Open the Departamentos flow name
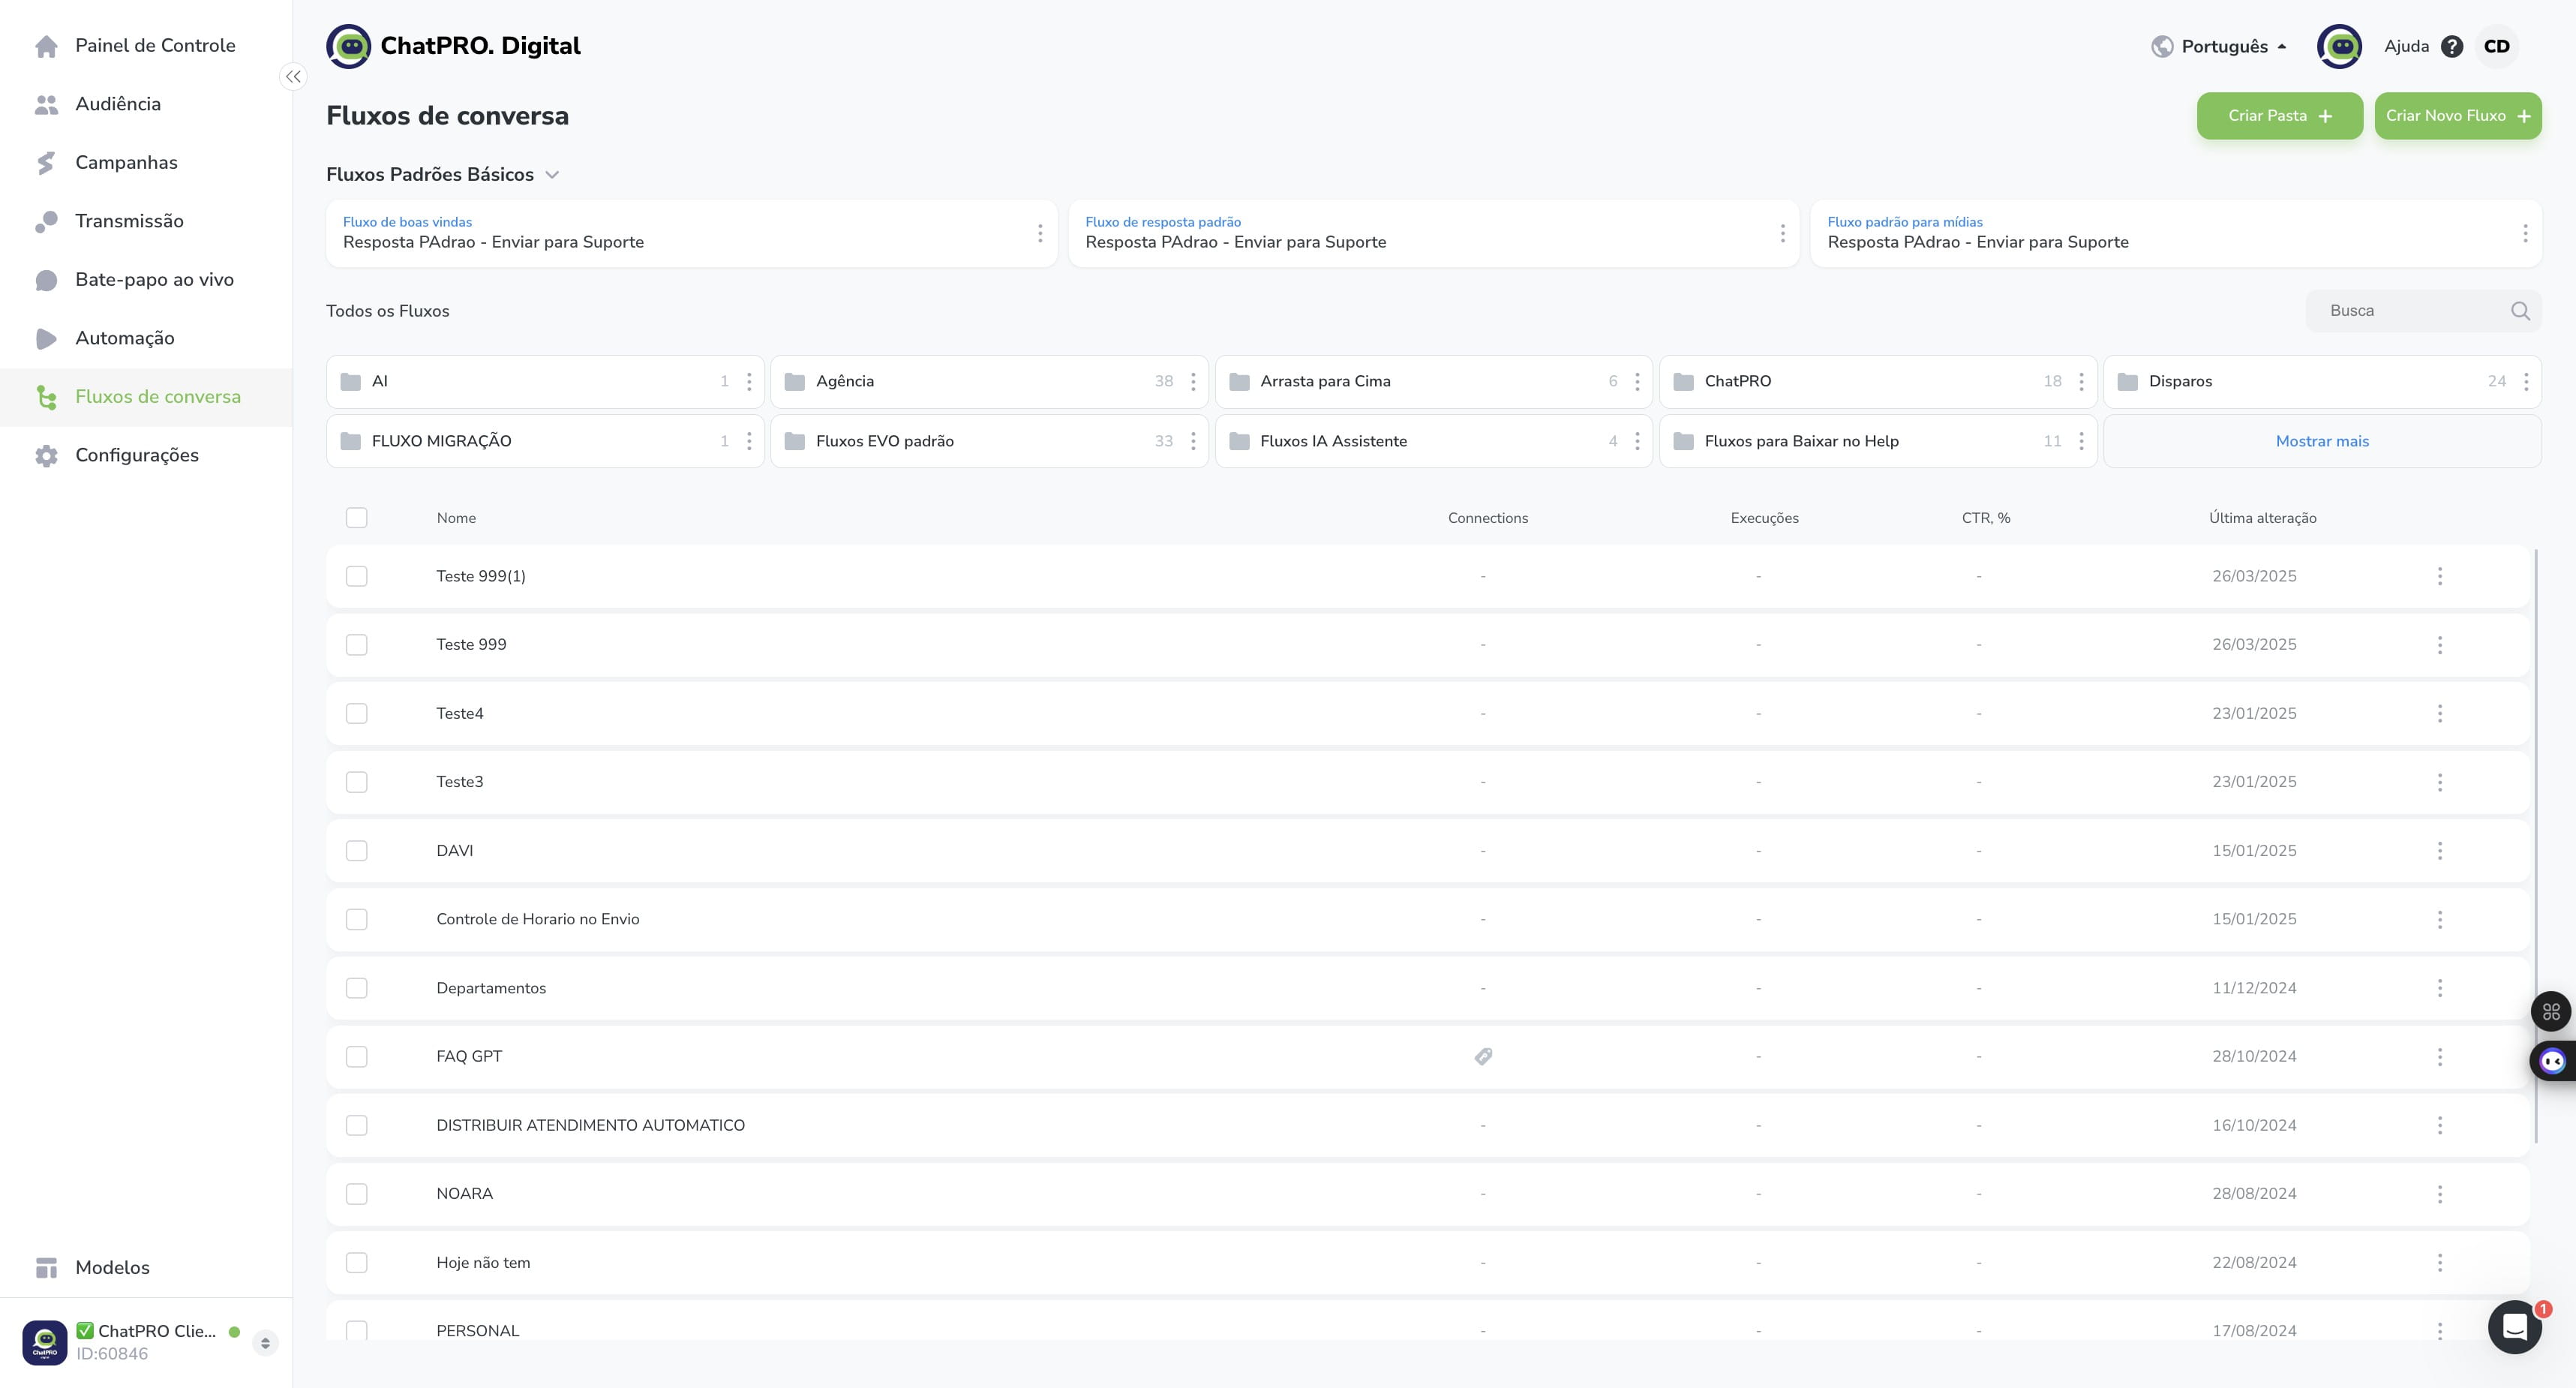Image resolution: width=2576 pixels, height=1388 pixels. (x=491, y=988)
